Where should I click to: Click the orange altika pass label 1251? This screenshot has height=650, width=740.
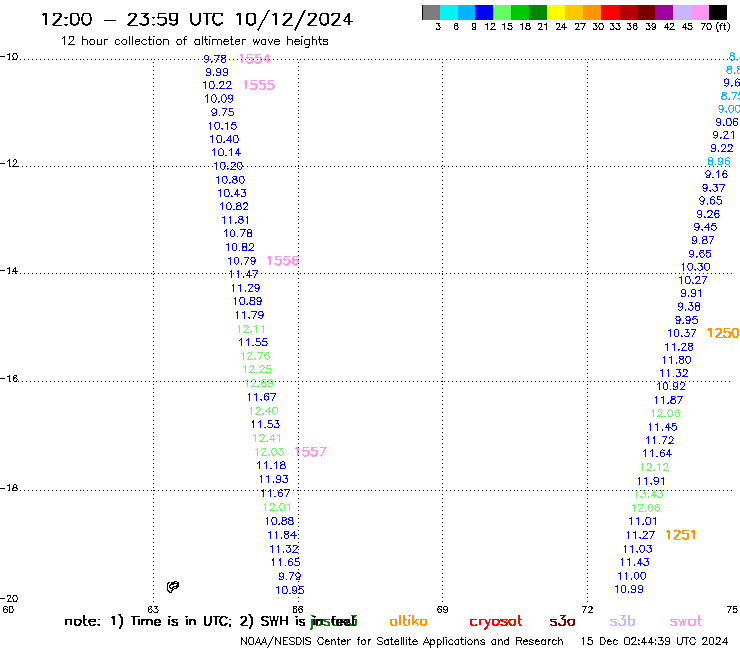tap(681, 535)
